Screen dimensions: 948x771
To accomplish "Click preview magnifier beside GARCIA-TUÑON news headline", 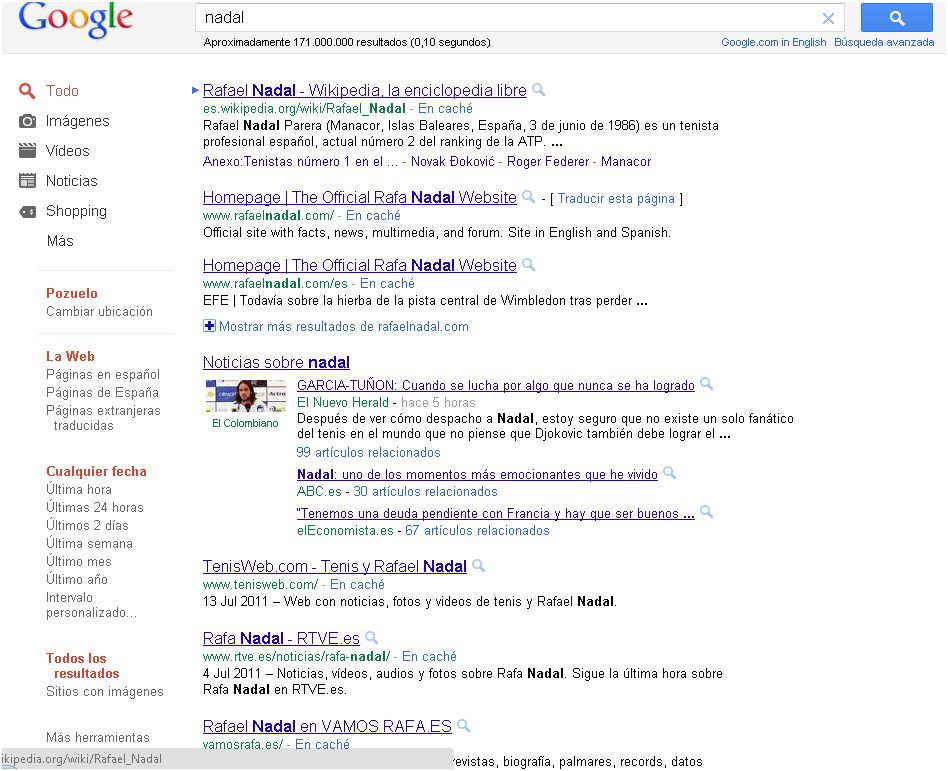I will [707, 384].
